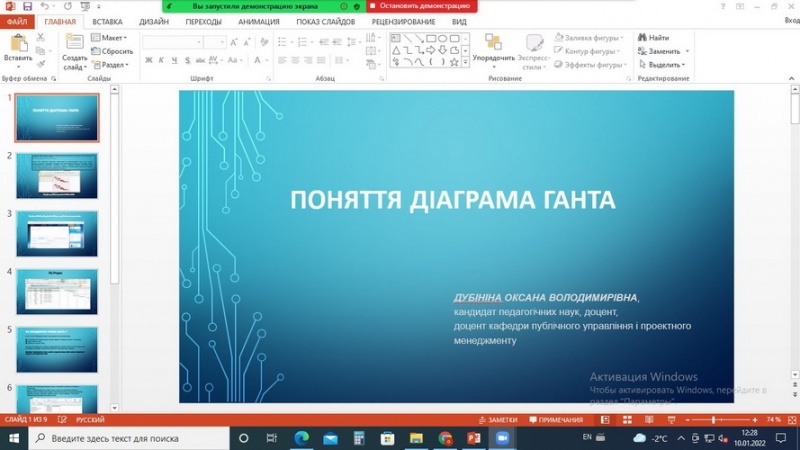Click the Упорядочить arrange icon
Viewport: 800px width, 450px height.
point(493,42)
